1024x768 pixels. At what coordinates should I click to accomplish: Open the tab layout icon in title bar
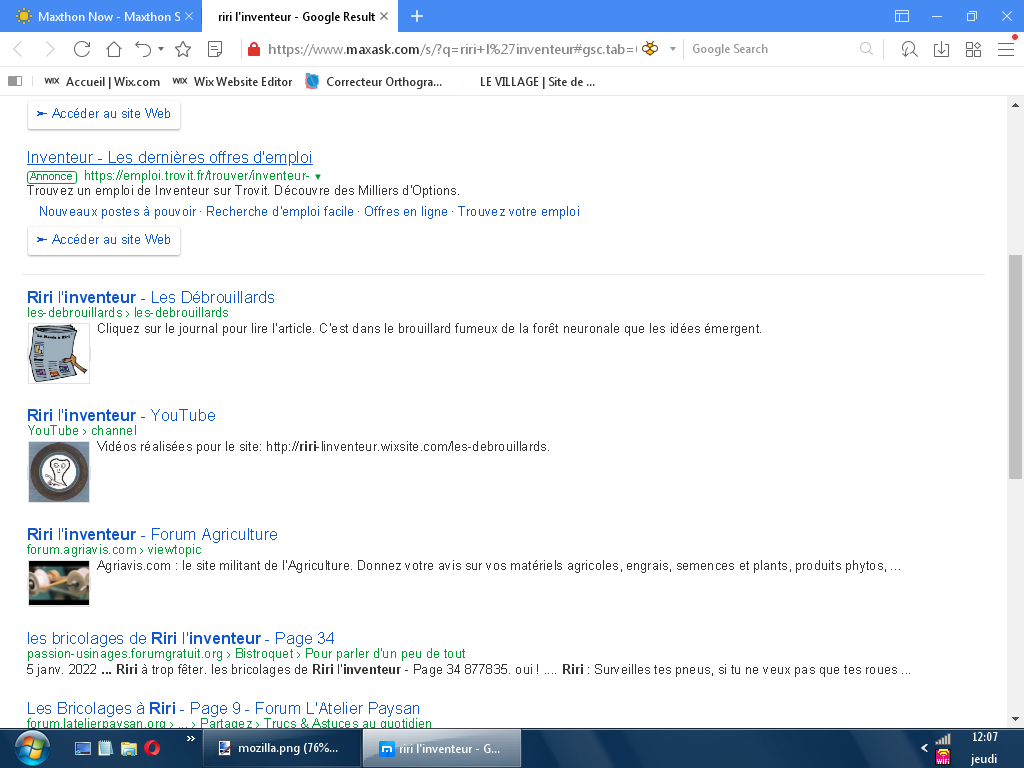pyautogui.click(x=902, y=16)
